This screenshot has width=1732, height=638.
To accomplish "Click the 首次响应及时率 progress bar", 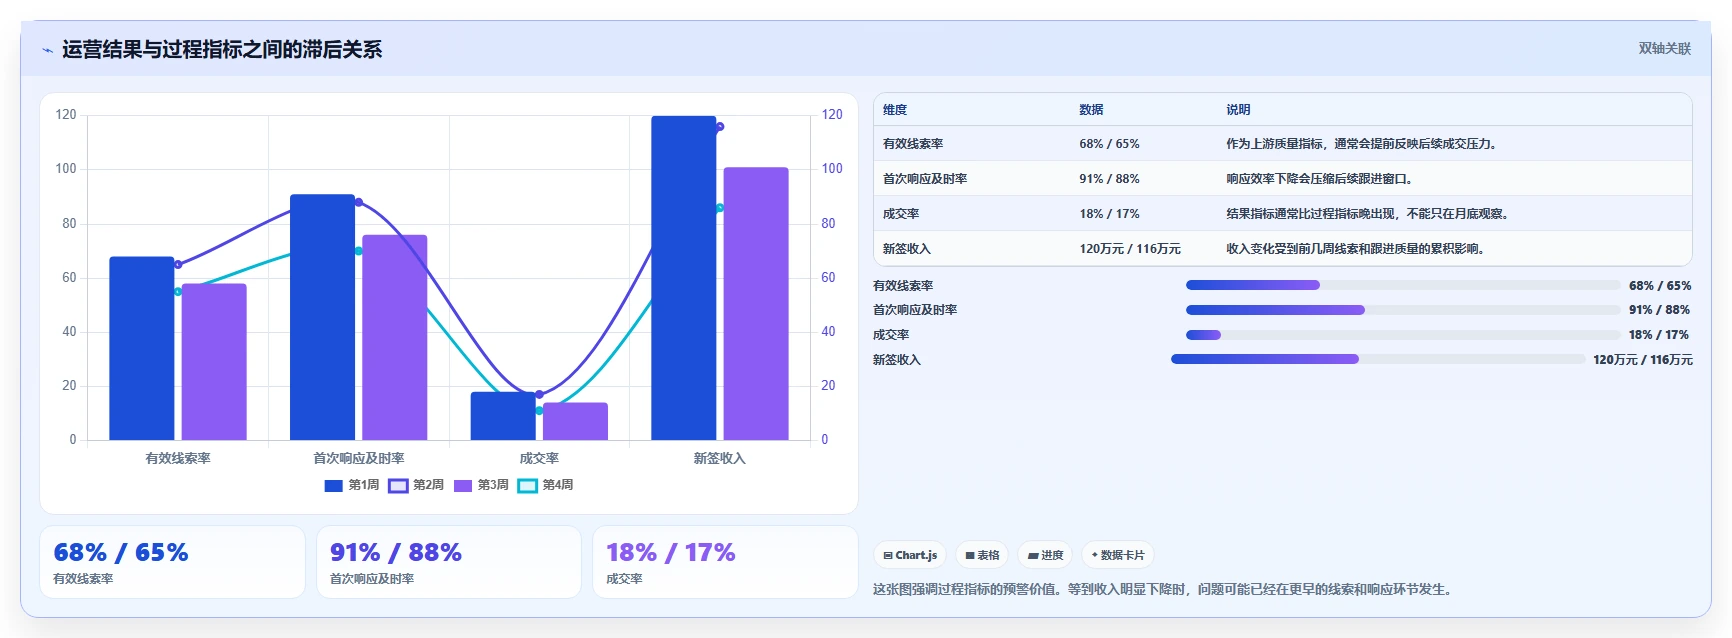I will click(1403, 310).
